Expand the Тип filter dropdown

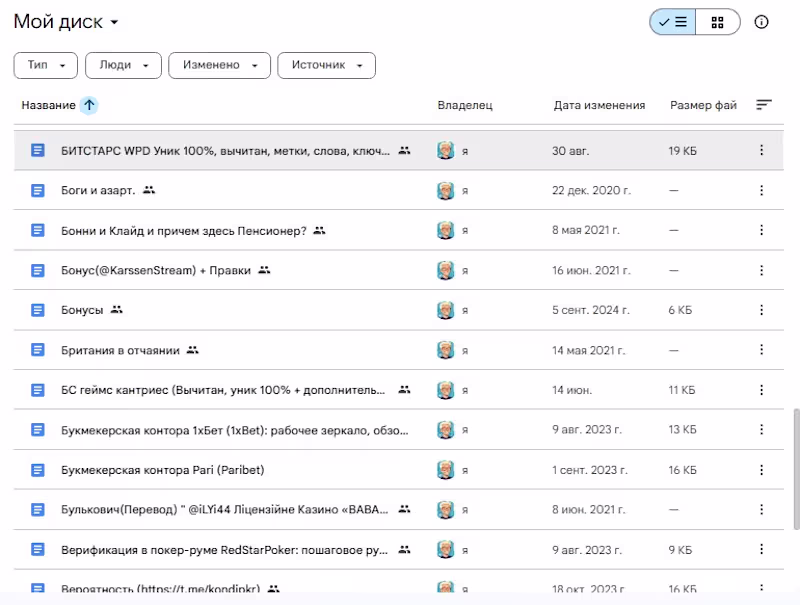46,65
